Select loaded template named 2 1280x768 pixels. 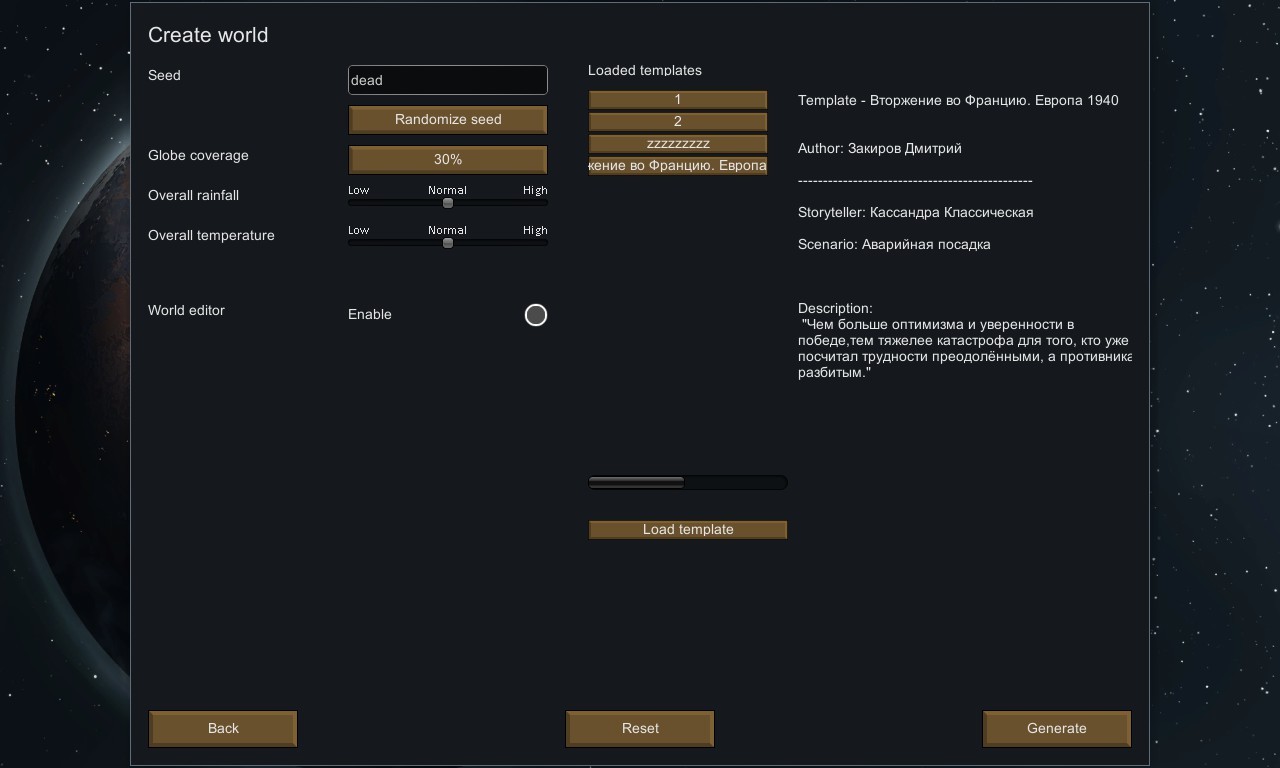677,122
